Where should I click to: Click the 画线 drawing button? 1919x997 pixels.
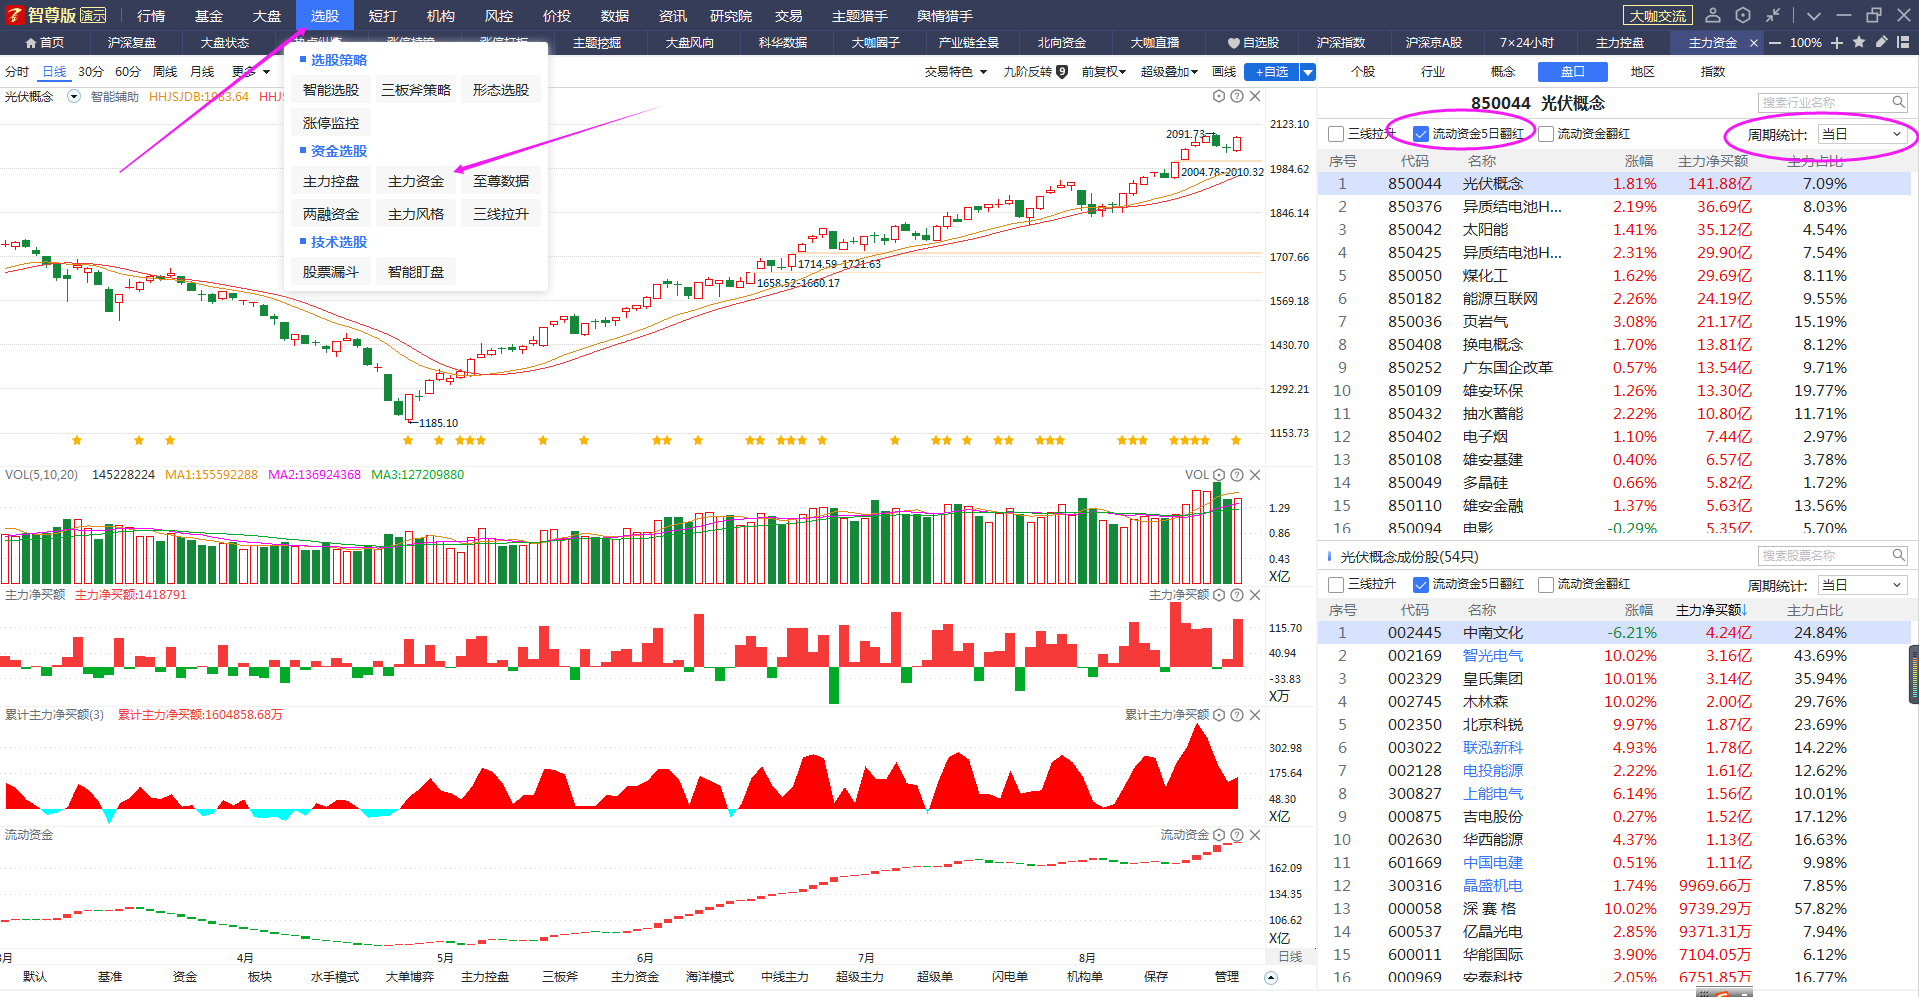tap(1224, 72)
